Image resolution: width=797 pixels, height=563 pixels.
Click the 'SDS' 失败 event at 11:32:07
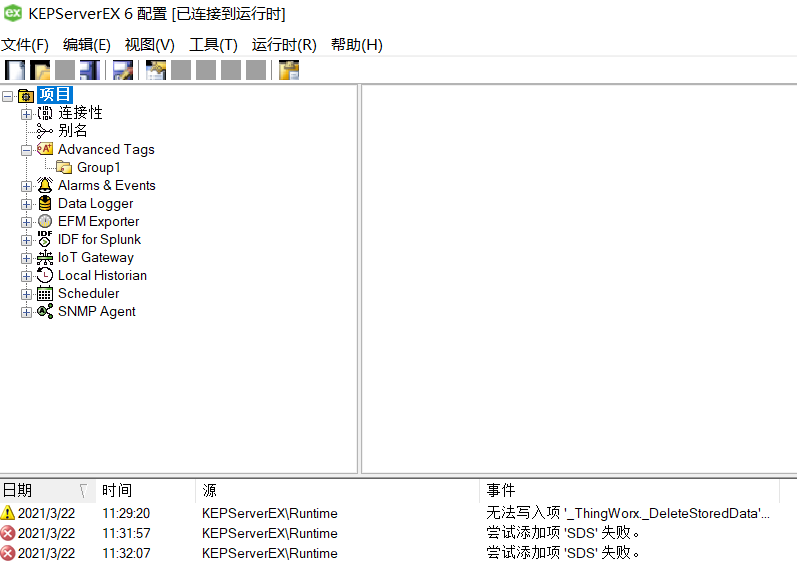coord(563,553)
